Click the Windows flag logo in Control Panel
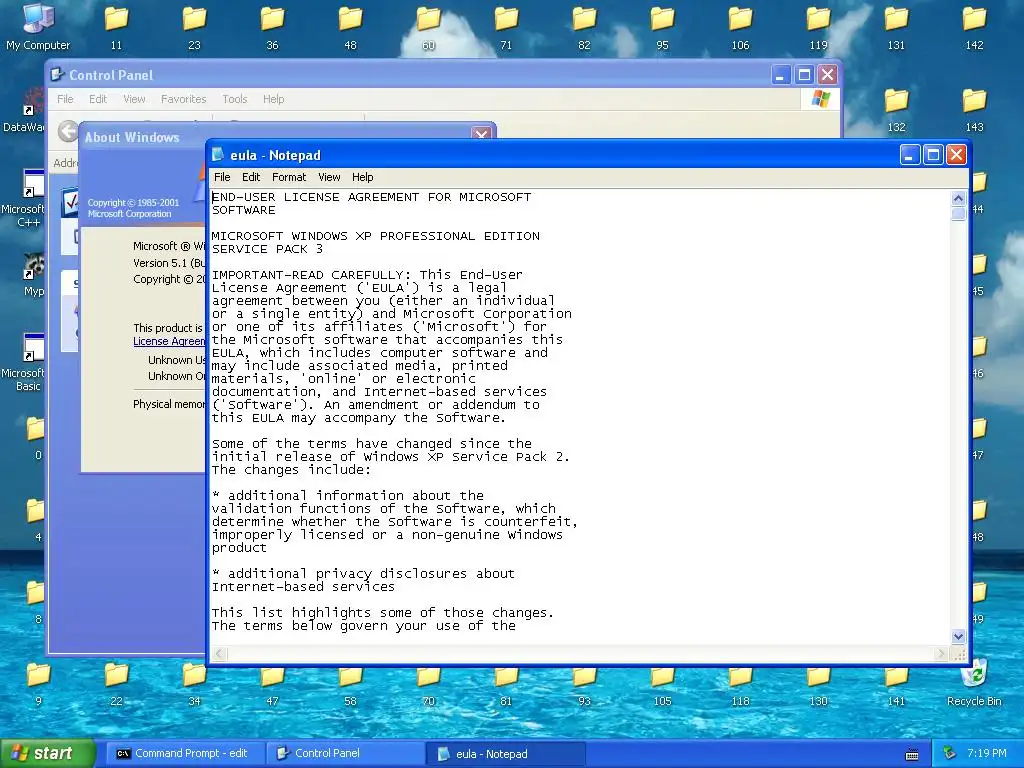The image size is (1024, 768). point(820,99)
